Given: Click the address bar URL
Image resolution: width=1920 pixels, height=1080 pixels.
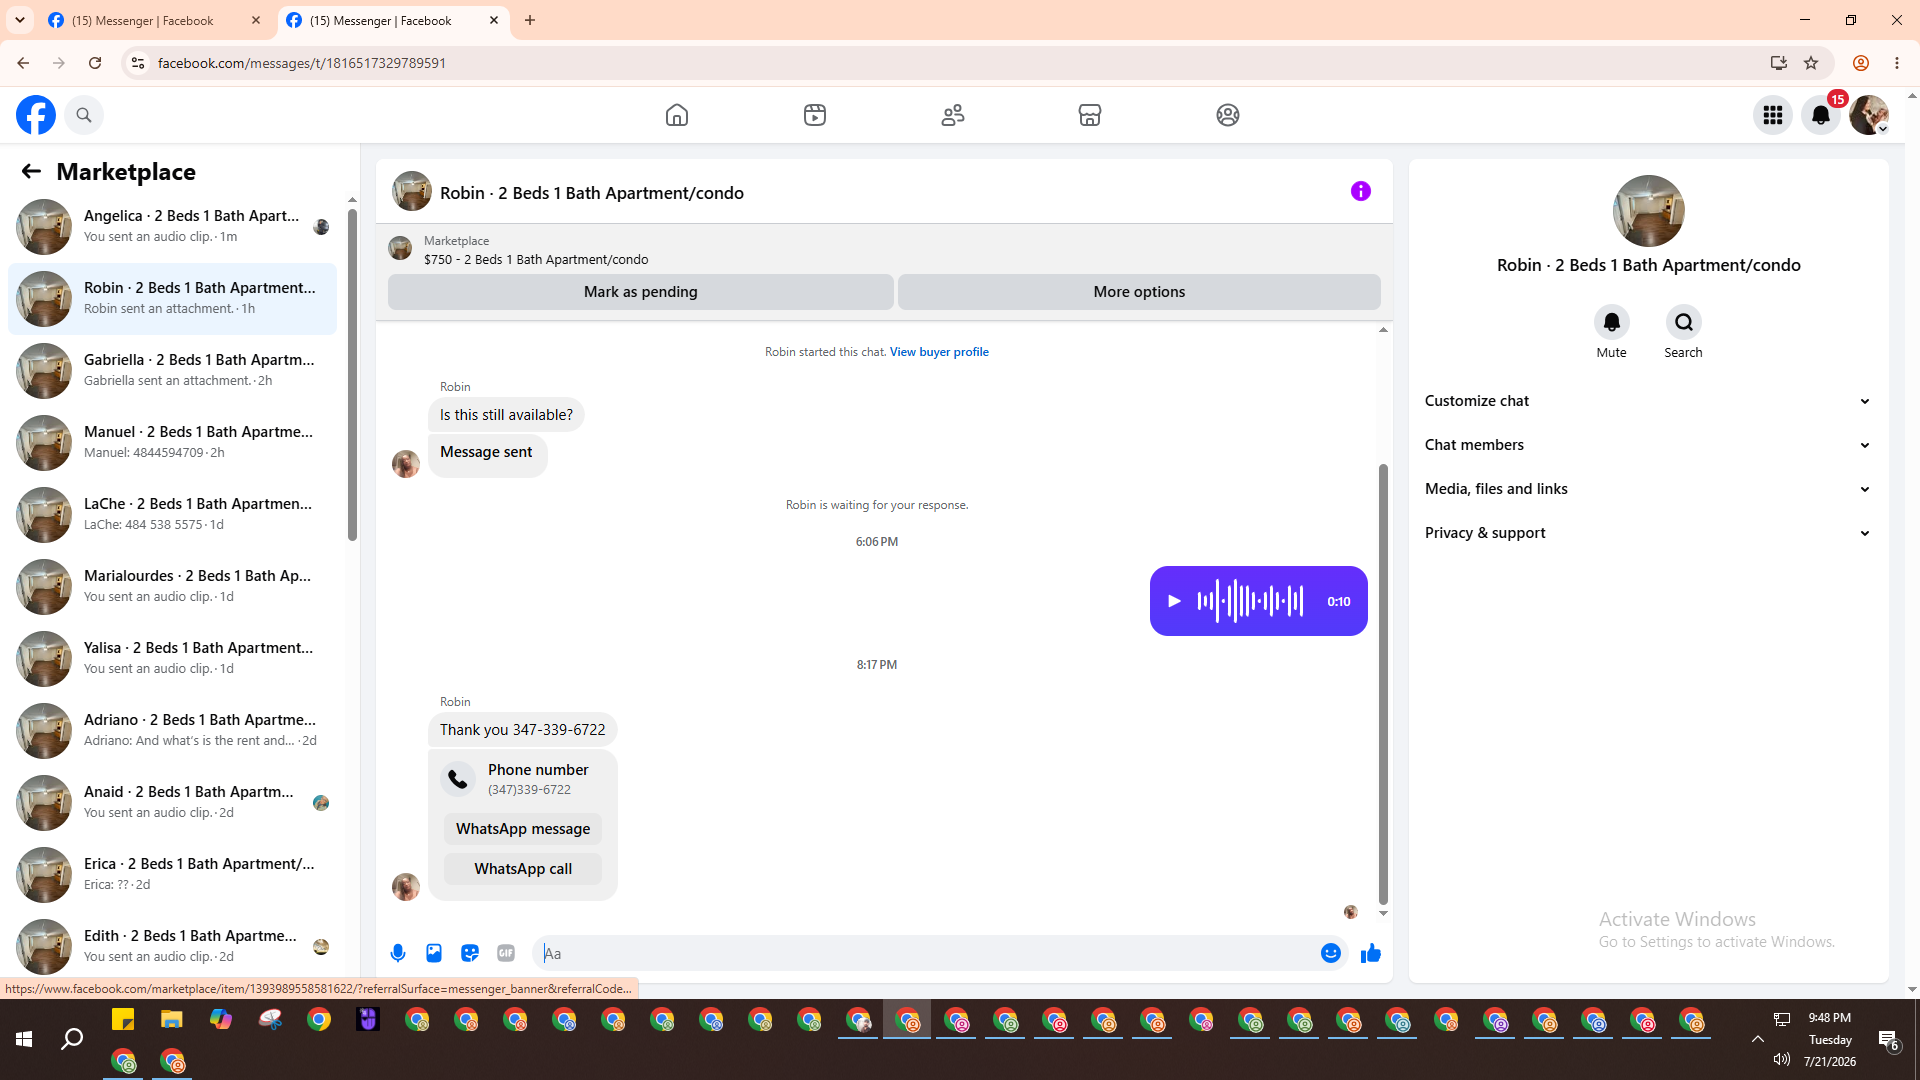Looking at the screenshot, I should (x=302, y=63).
